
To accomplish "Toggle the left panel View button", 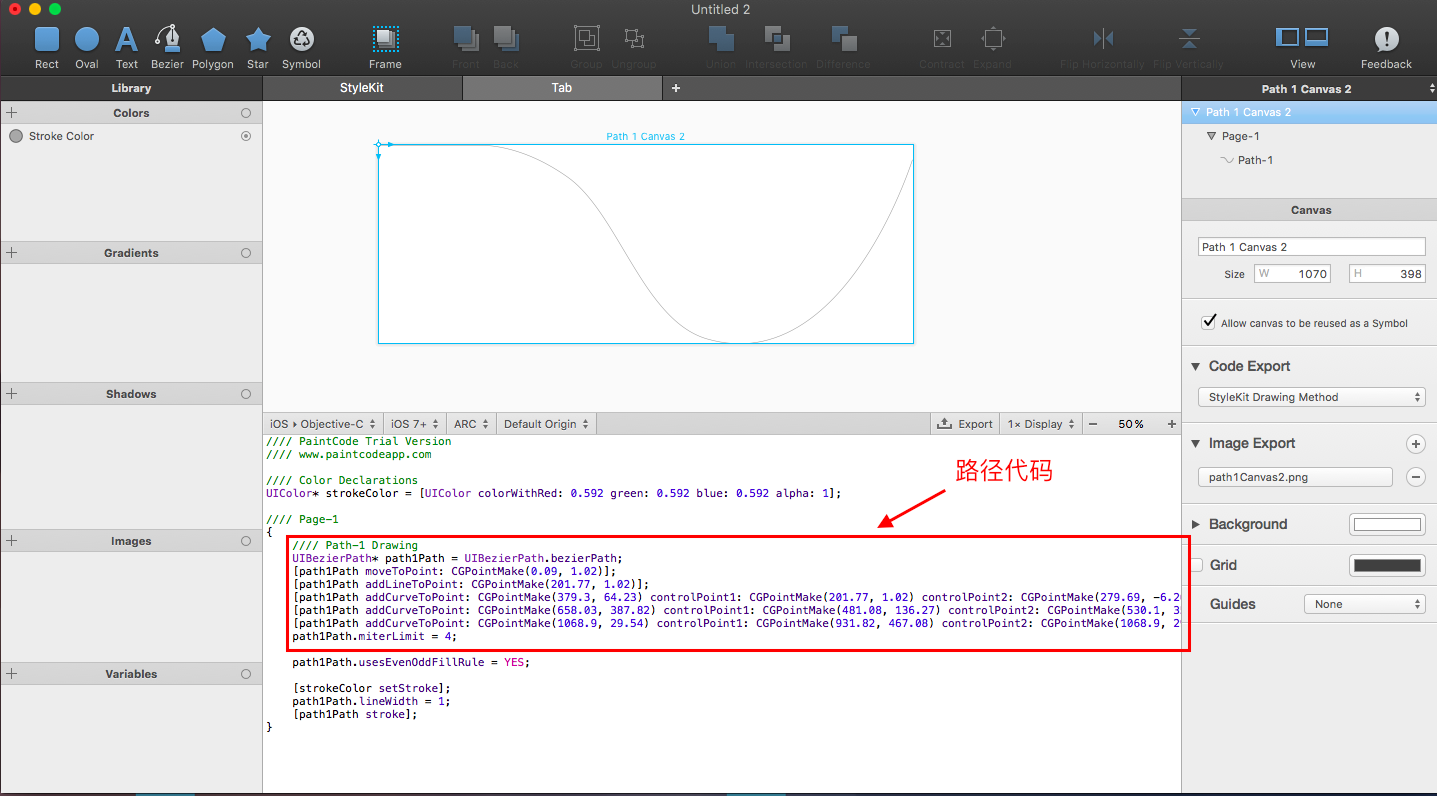I will tap(1288, 37).
